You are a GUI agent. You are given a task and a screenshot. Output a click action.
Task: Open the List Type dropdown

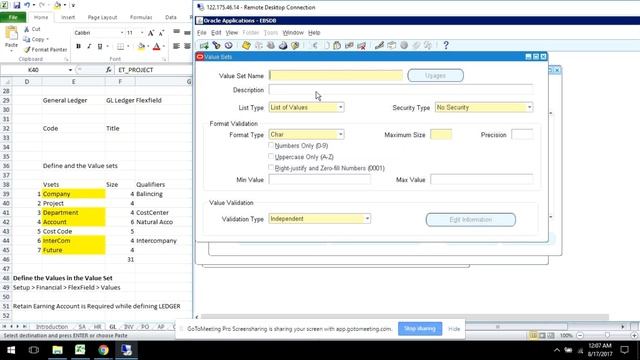340,107
